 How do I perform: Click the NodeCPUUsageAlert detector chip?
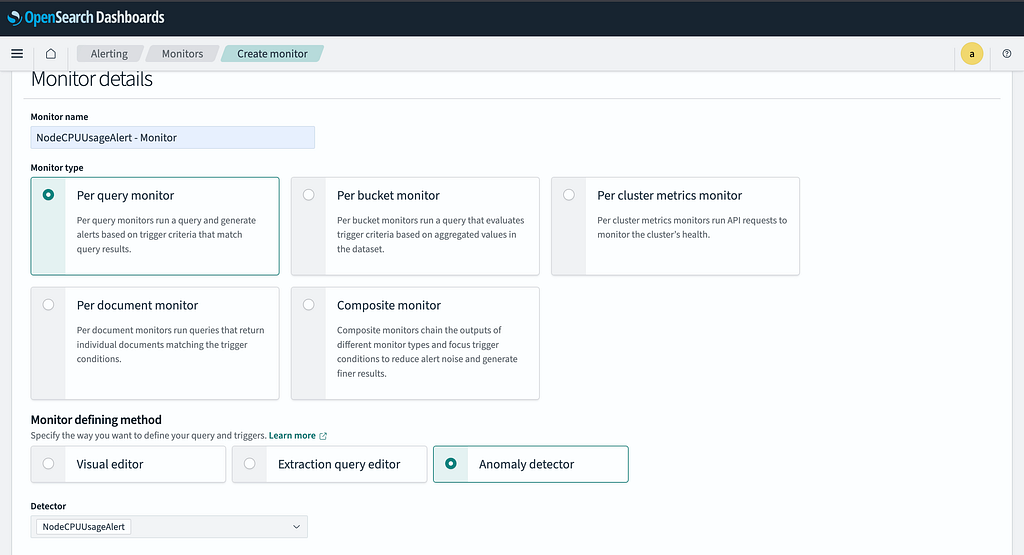pyautogui.click(x=84, y=527)
